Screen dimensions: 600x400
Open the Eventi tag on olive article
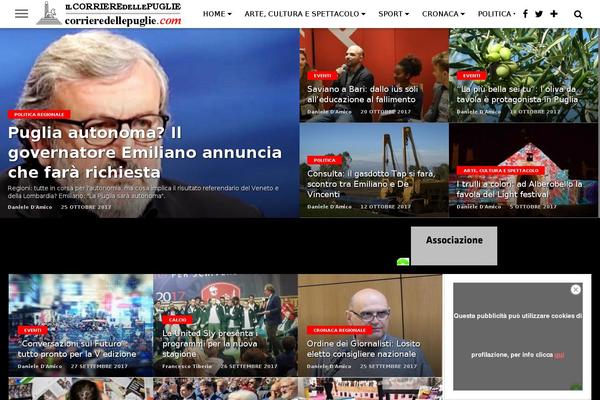pos(471,76)
